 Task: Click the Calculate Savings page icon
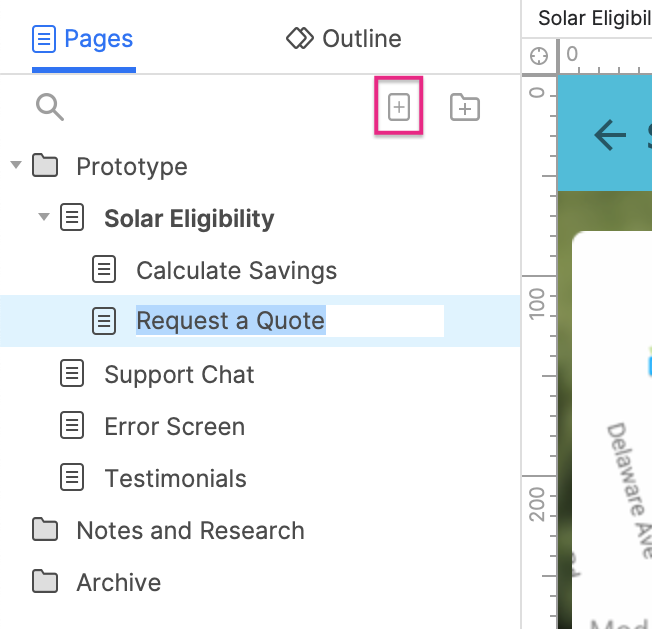104,270
